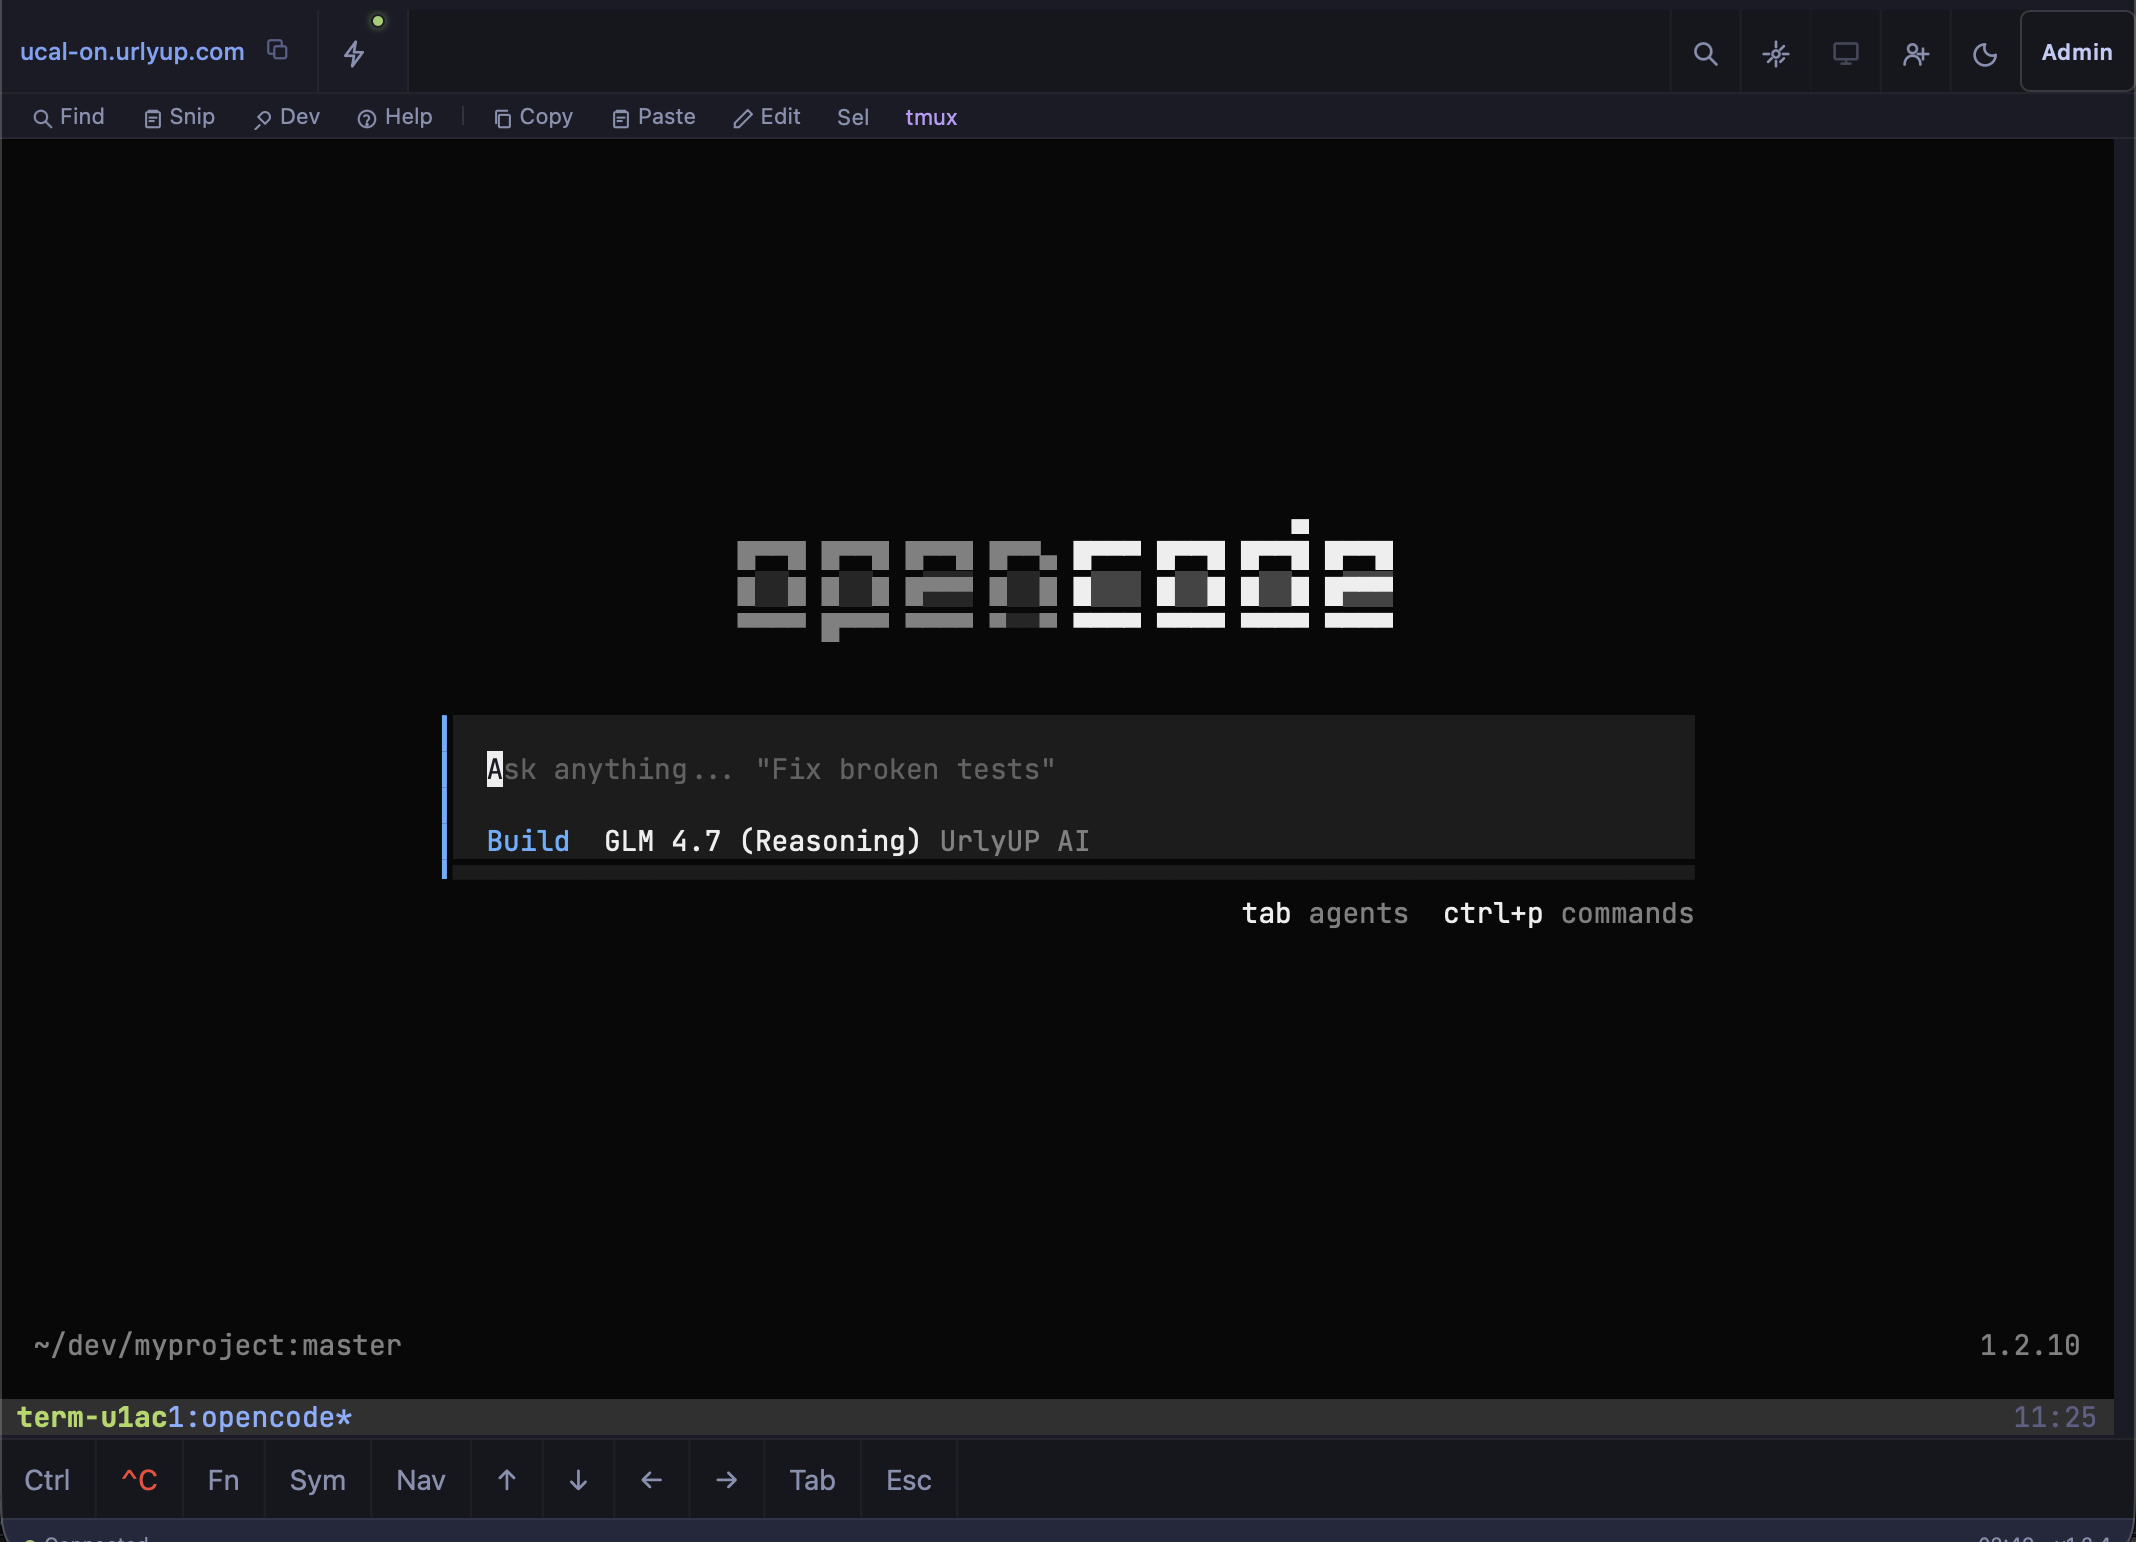Image resolution: width=2136 pixels, height=1542 pixels.
Task: Open search with the magnifier icon
Action: [x=1704, y=52]
